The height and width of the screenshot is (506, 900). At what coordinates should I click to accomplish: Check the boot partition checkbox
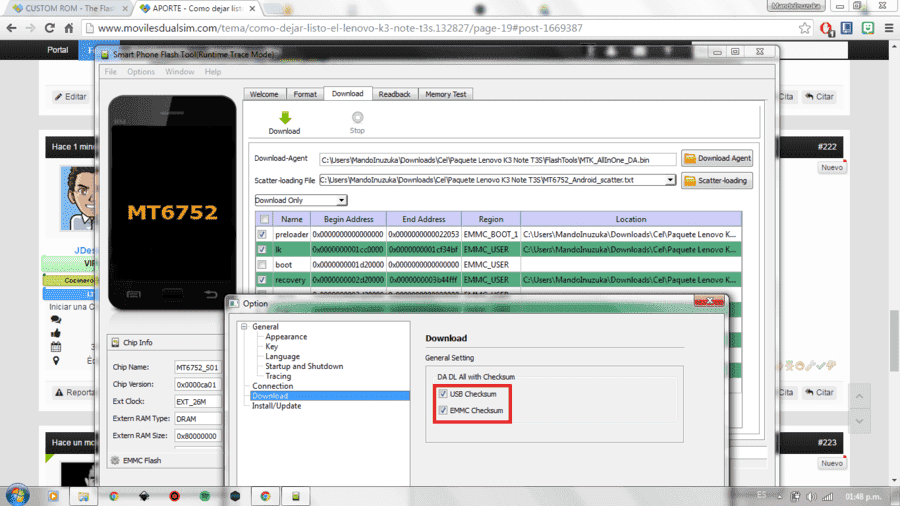pos(262,264)
